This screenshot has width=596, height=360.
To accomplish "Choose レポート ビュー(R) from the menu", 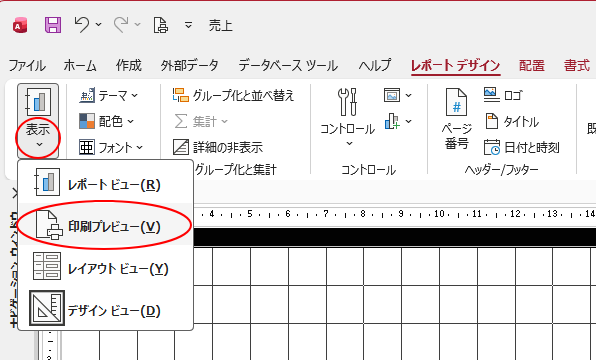I will pyautogui.click(x=106, y=183).
